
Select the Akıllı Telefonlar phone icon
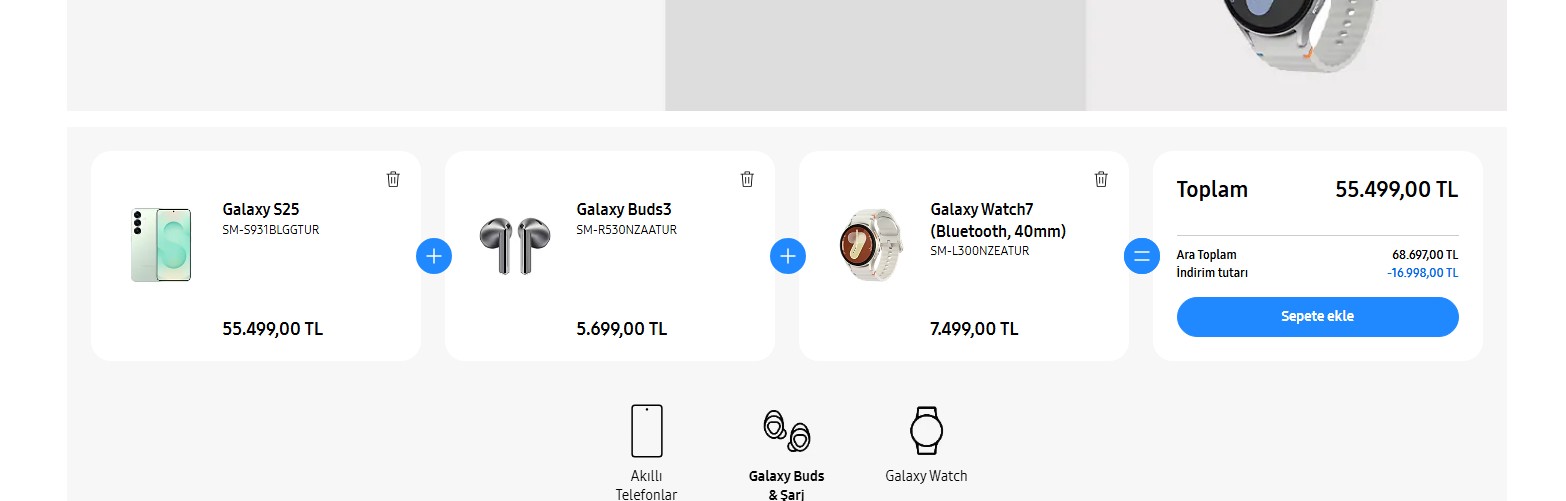click(x=646, y=431)
